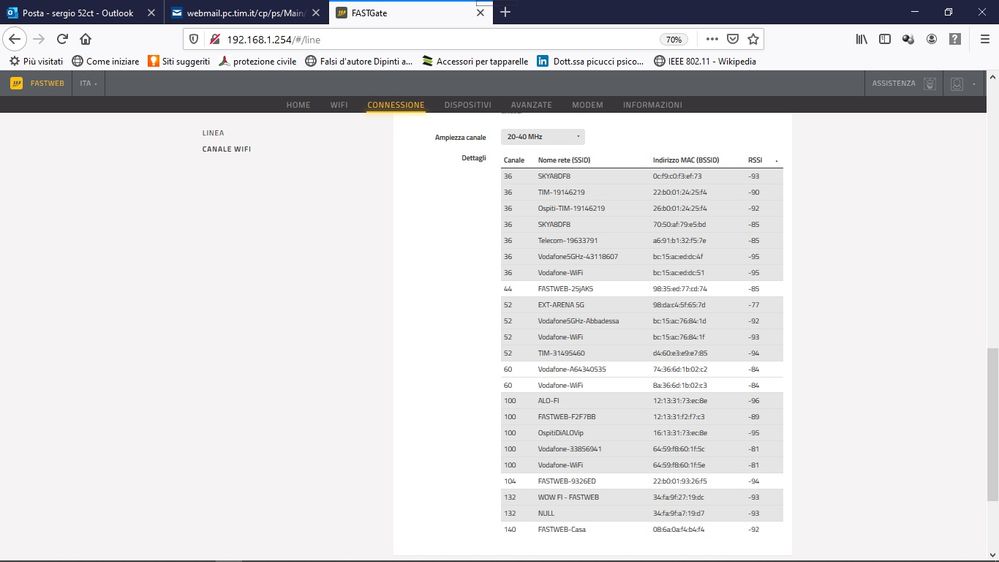Open IEEE 802.11 Wikipedia bookmark
The image size is (999, 562).
[x=705, y=61]
